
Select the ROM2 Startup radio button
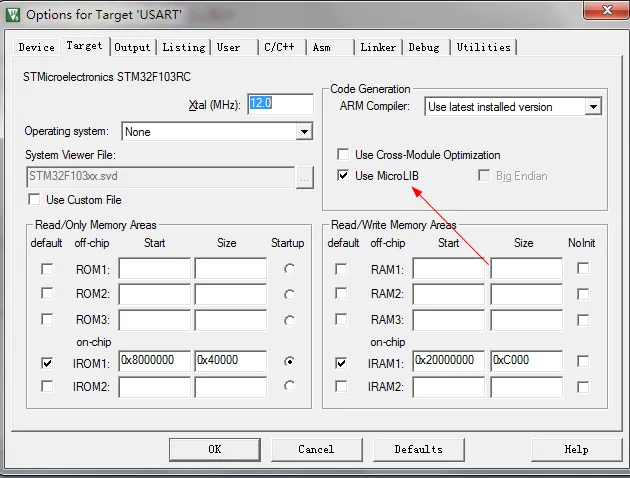pyautogui.click(x=289, y=294)
